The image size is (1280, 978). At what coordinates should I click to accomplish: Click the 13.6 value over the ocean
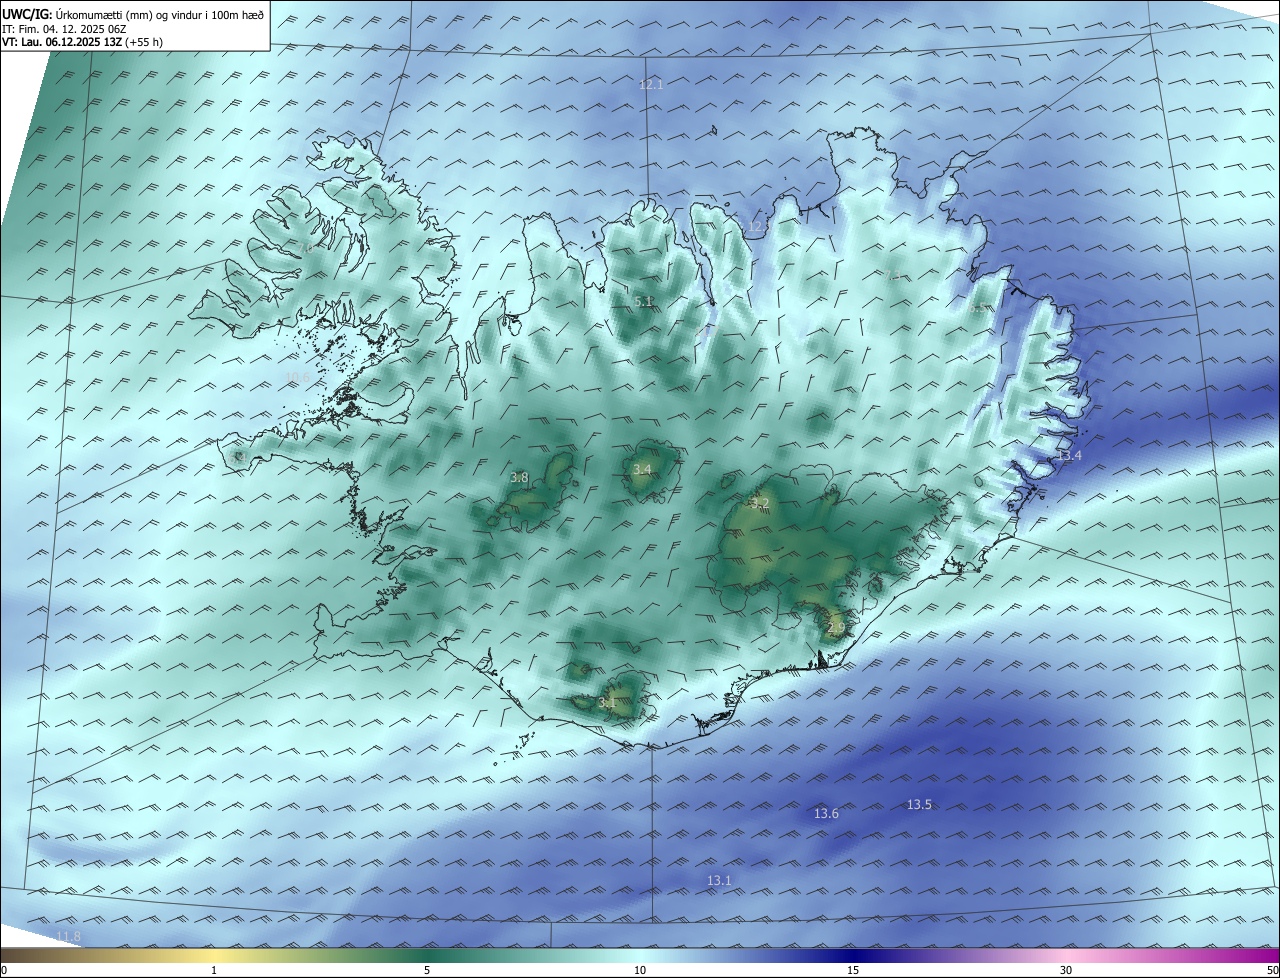coord(826,814)
